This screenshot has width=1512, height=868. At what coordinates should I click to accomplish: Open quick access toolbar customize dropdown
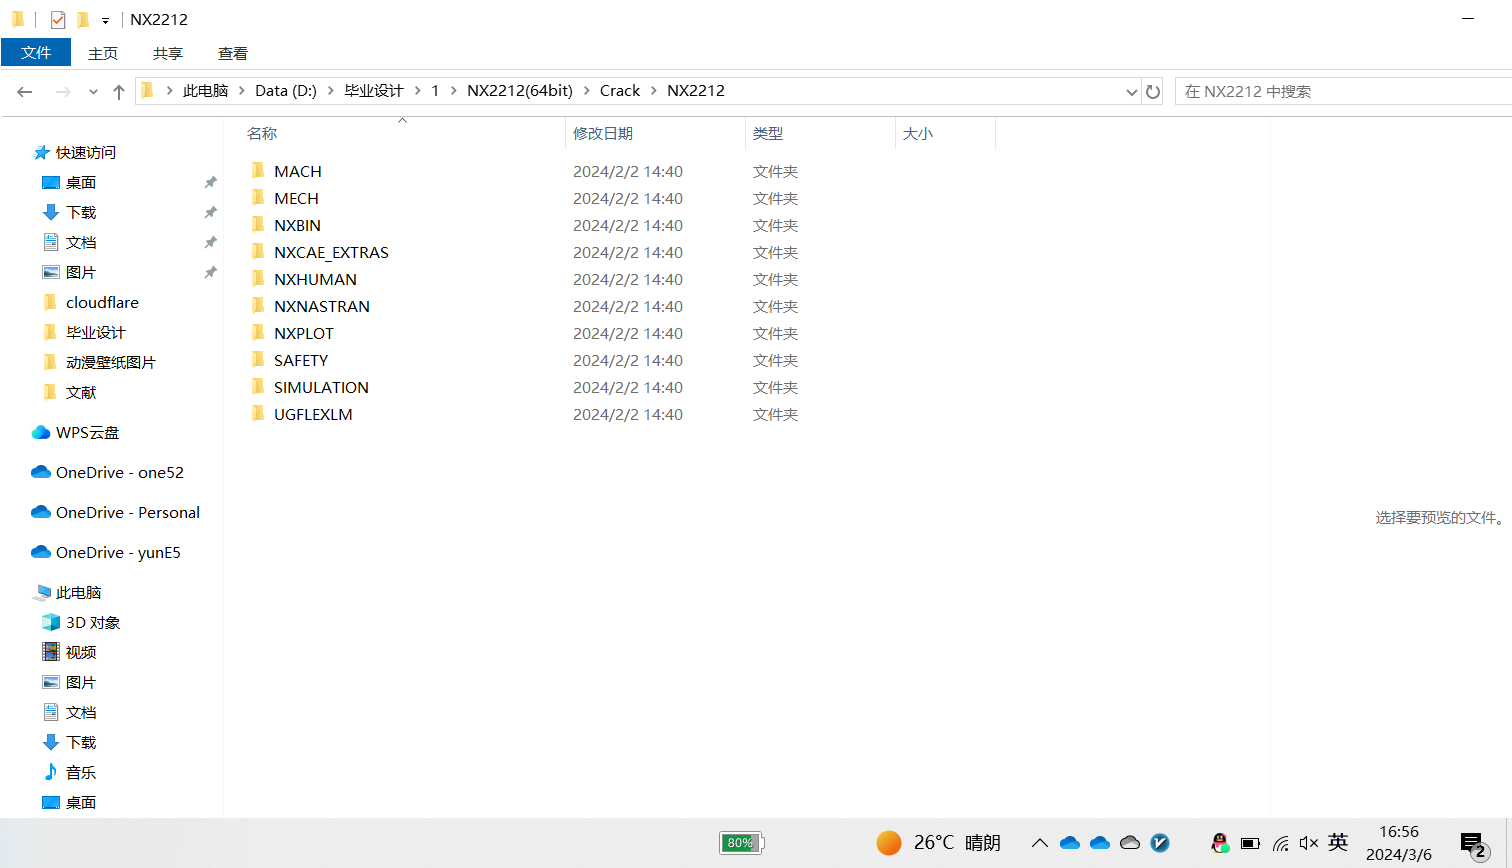click(x=105, y=20)
